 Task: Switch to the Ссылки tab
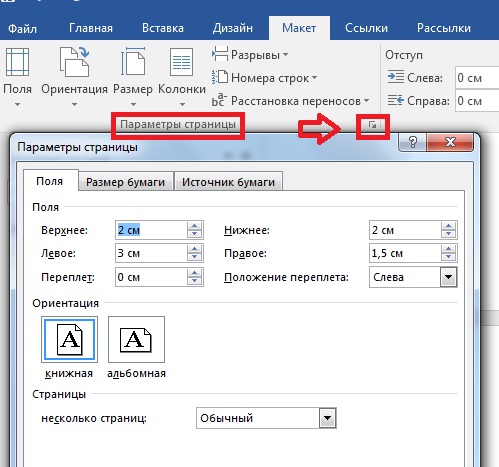(x=366, y=28)
